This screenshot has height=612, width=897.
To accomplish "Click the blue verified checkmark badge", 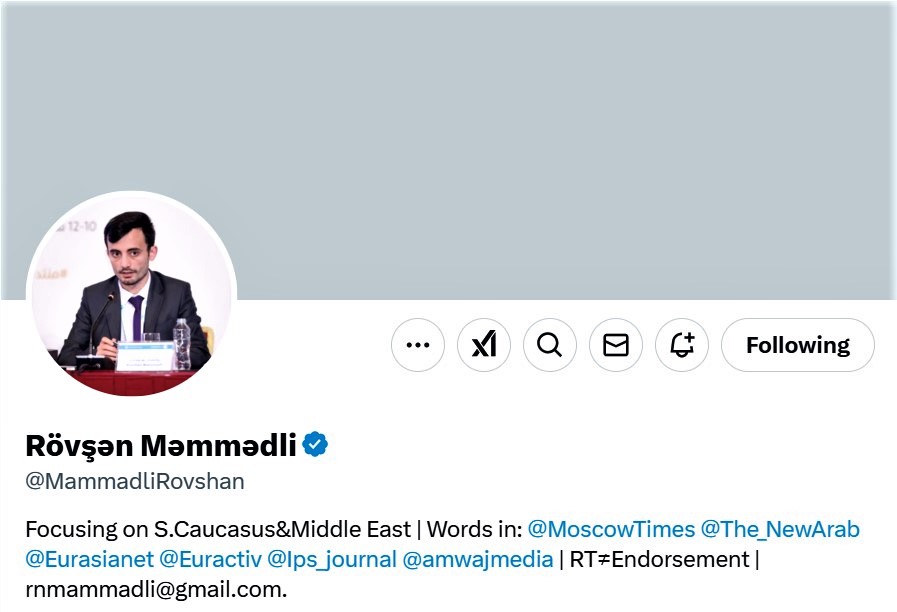I will tap(315, 444).
